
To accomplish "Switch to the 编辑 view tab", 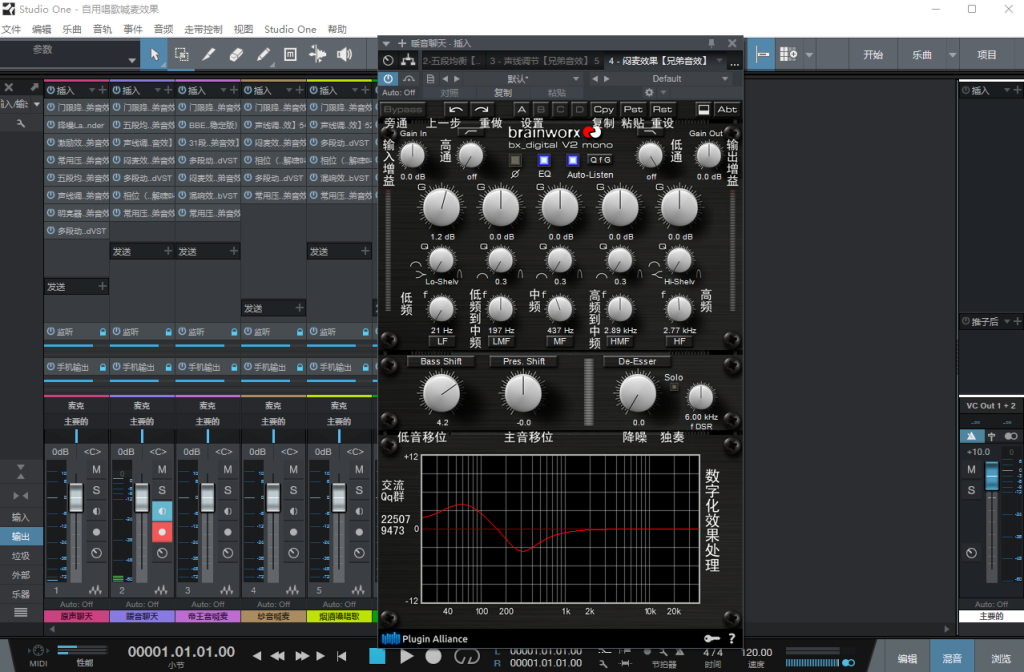I will [x=907, y=658].
